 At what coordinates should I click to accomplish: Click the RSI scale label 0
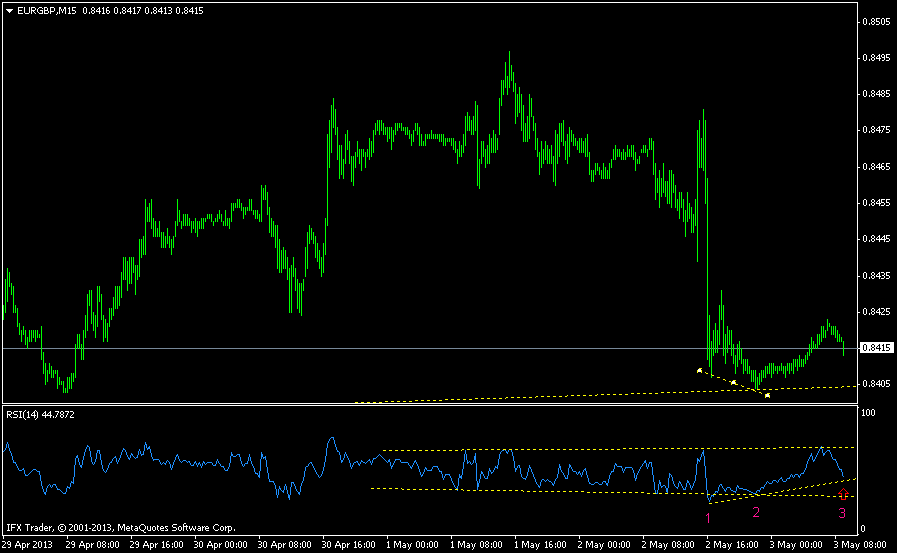tap(863, 529)
